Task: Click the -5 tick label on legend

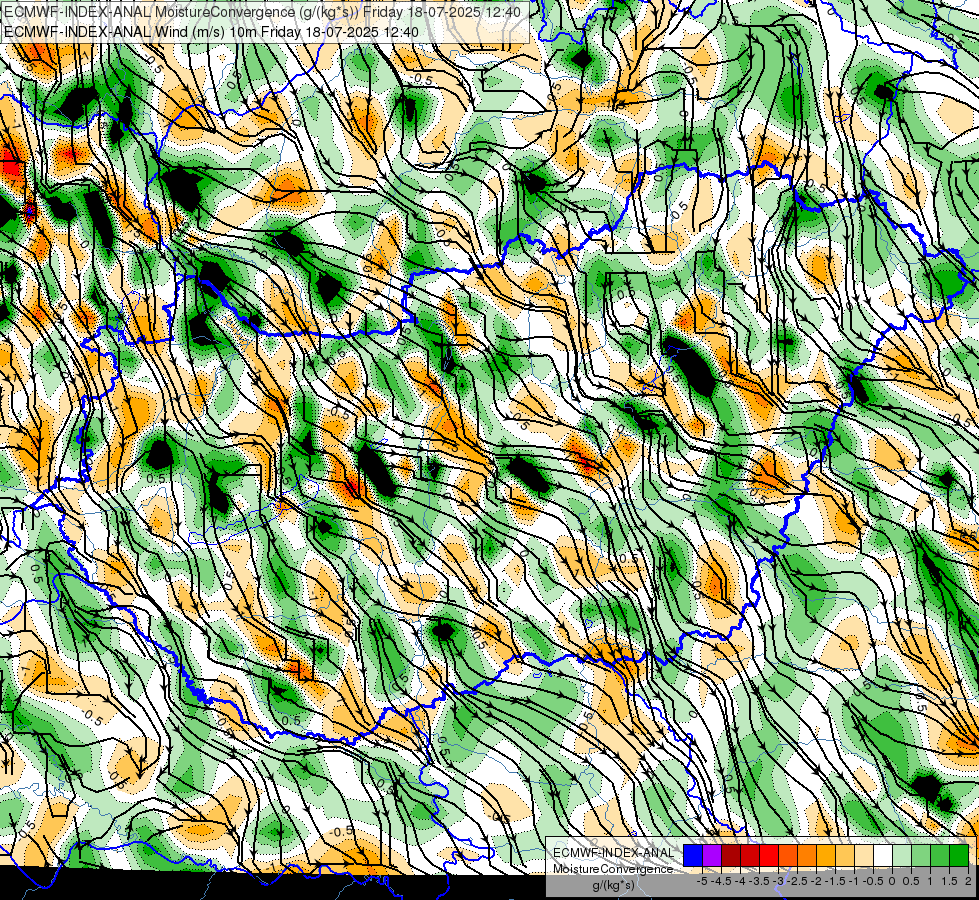Action: [x=702, y=881]
